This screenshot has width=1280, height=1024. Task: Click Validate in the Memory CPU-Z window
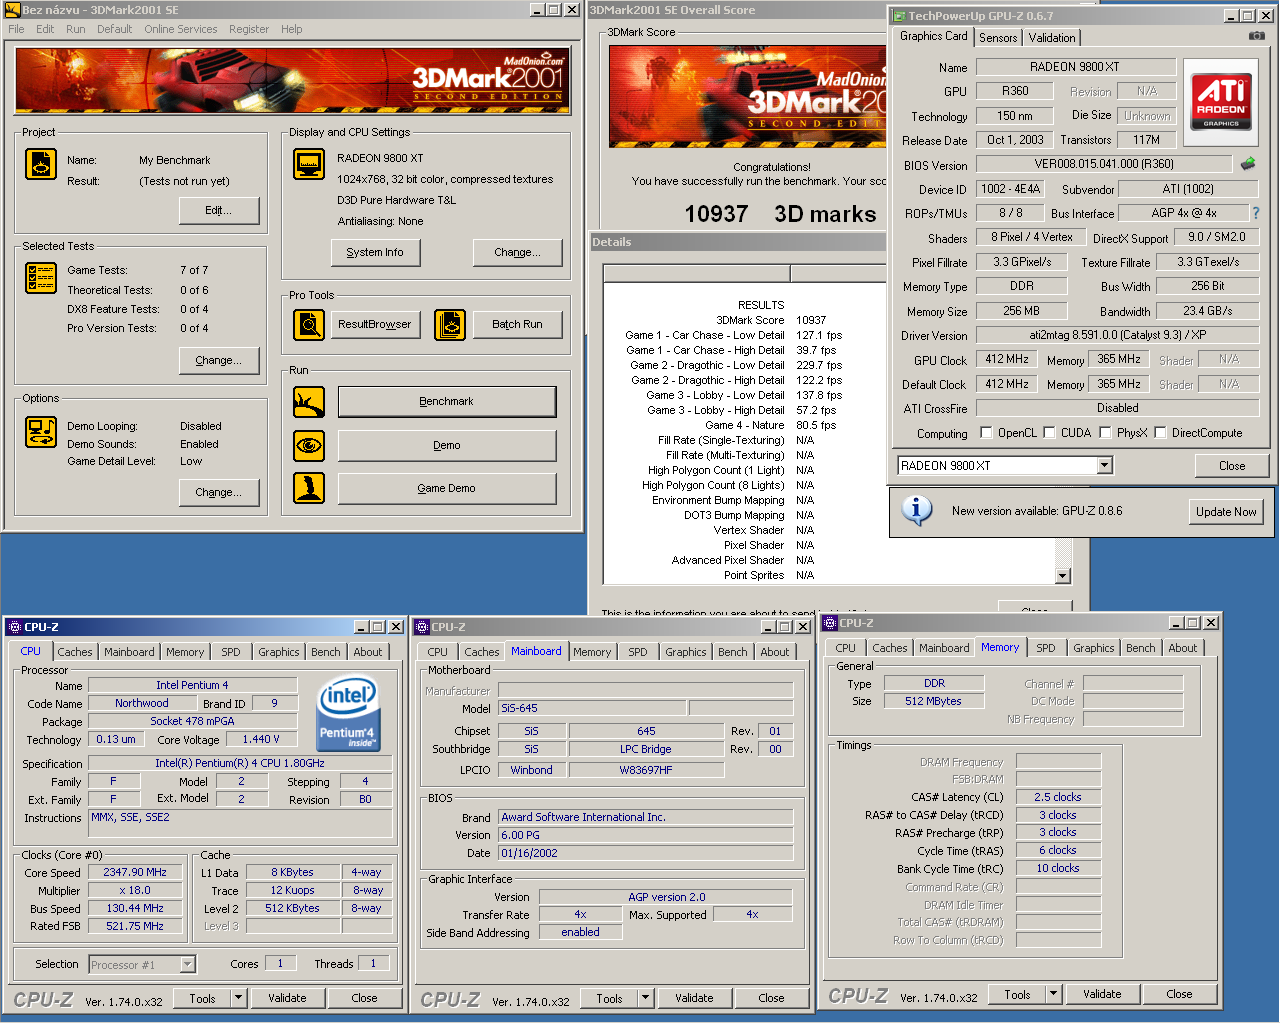[1102, 994]
